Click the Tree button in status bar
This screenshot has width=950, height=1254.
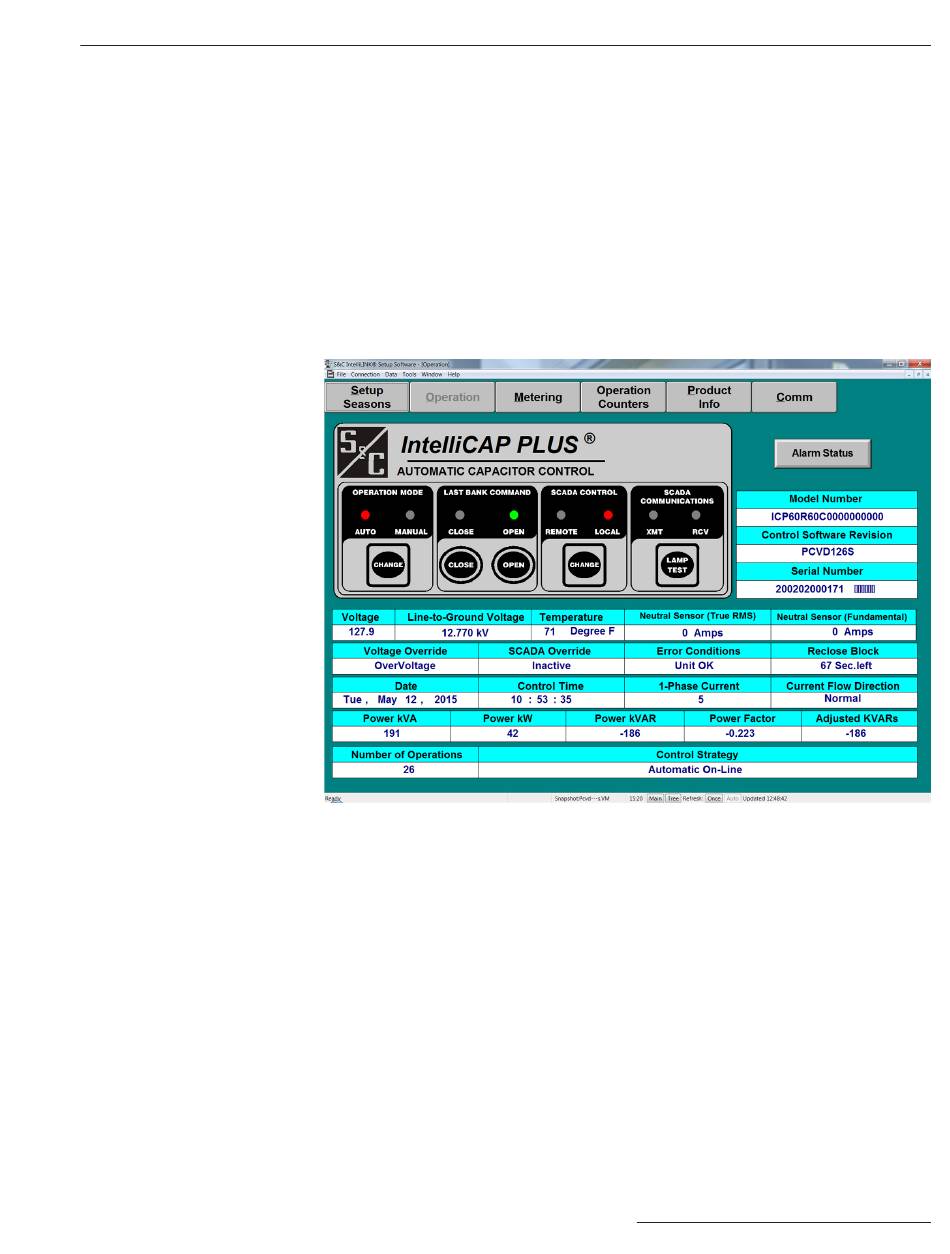click(x=673, y=799)
